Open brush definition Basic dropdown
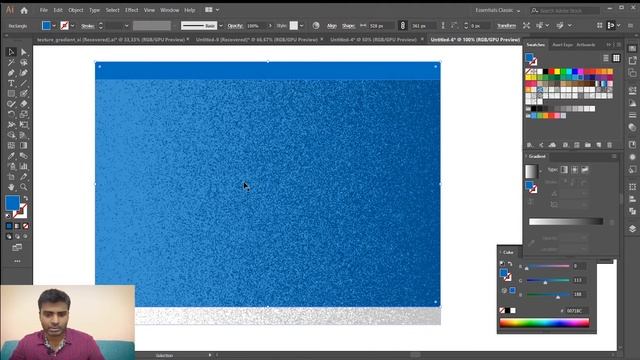Viewport: 640px width, 360px height. (x=221, y=26)
